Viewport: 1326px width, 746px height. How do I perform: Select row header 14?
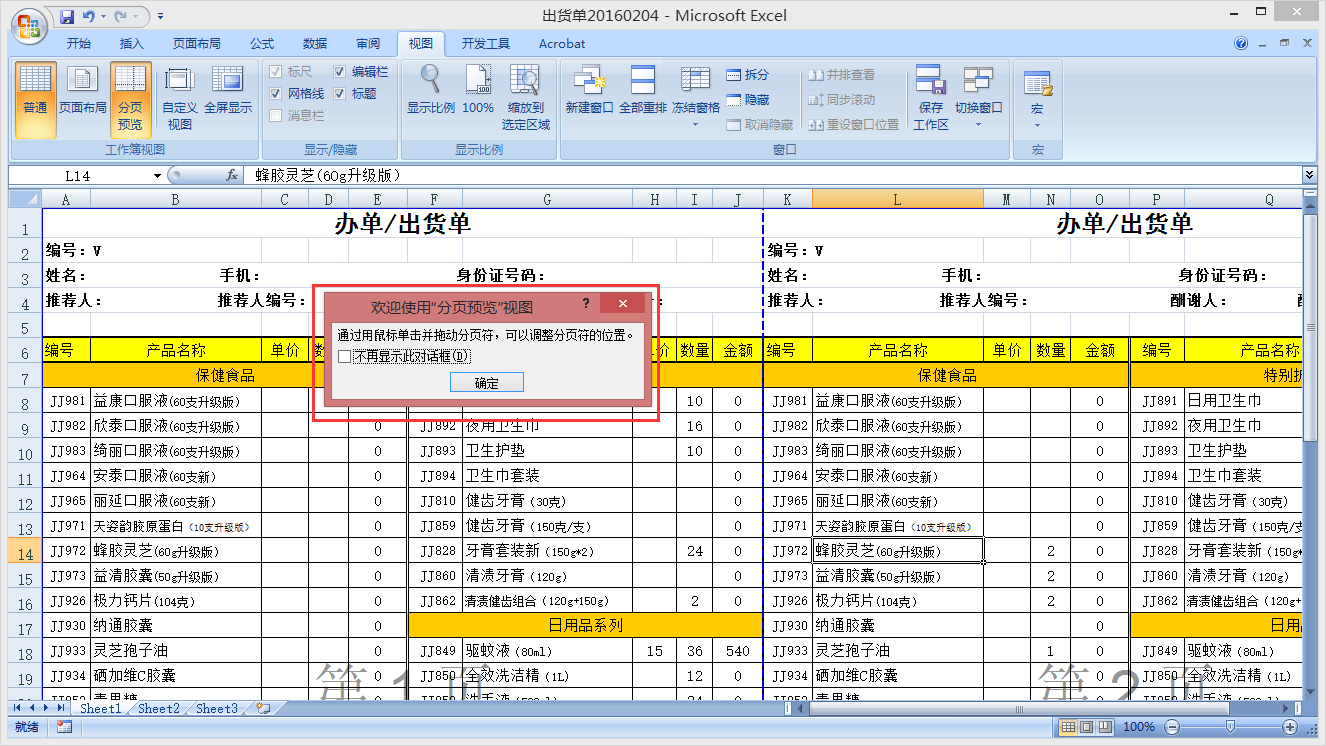pyautogui.click(x=26, y=550)
